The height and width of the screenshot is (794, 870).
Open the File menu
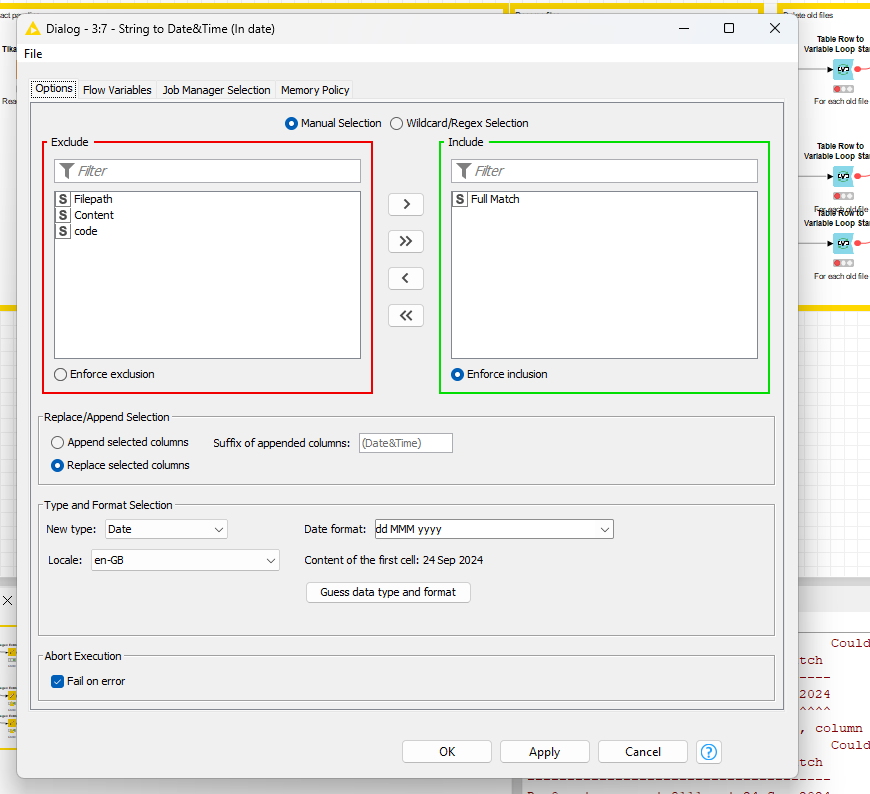click(33, 53)
